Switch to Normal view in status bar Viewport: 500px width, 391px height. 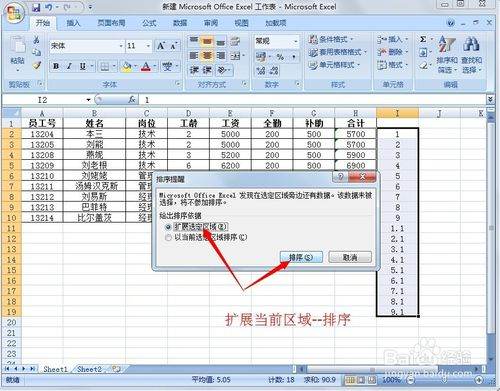point(350,380)
